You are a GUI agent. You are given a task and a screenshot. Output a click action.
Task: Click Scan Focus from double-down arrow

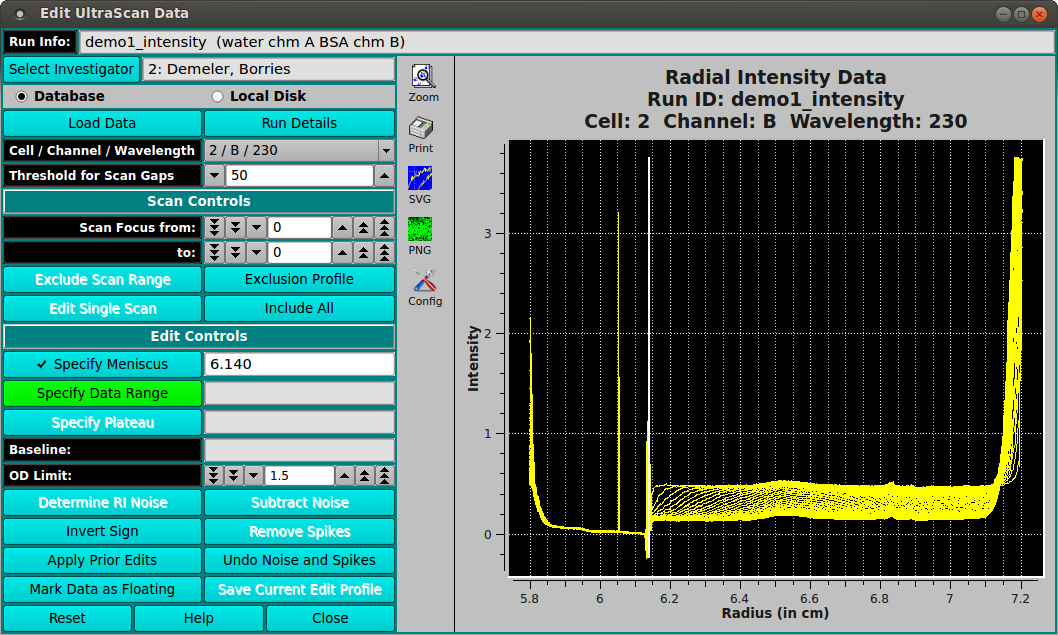[x=235, y=227]
